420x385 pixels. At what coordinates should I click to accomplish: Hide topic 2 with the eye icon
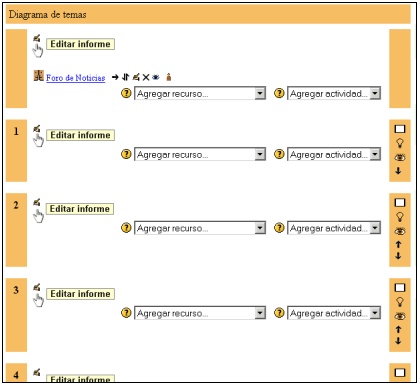tap(400, 231)
